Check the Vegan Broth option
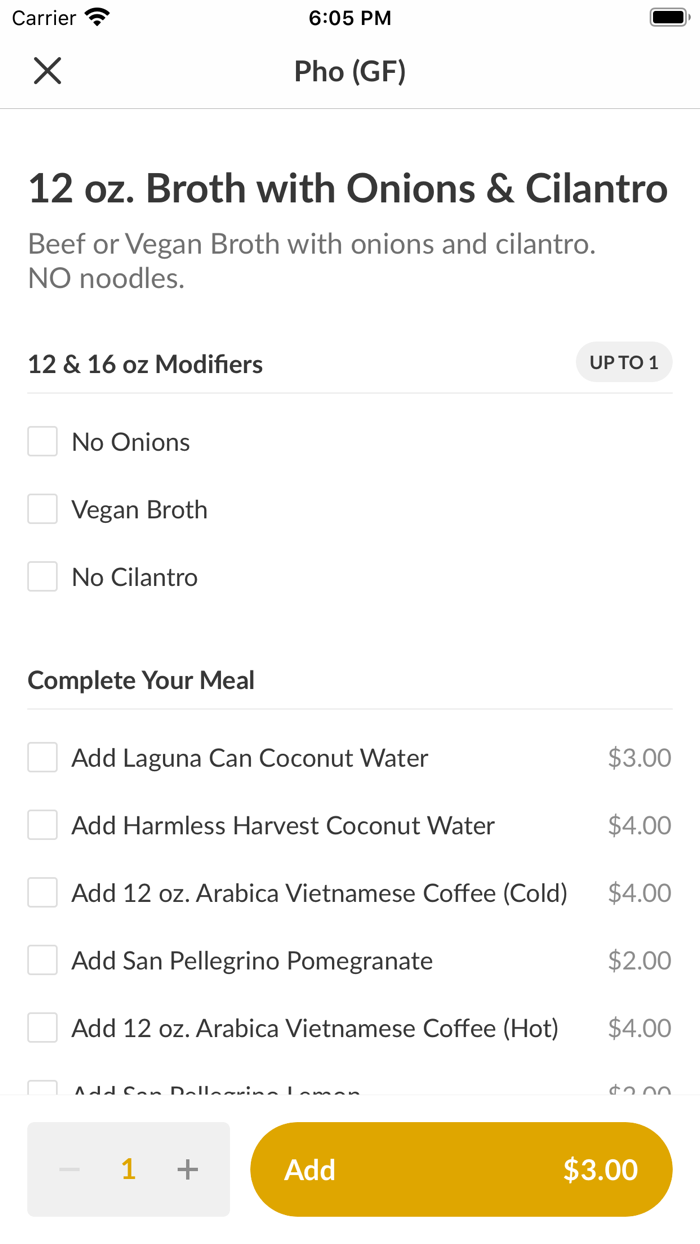Viewport: 700px width, 1244px height. click(x=41, y=509)
